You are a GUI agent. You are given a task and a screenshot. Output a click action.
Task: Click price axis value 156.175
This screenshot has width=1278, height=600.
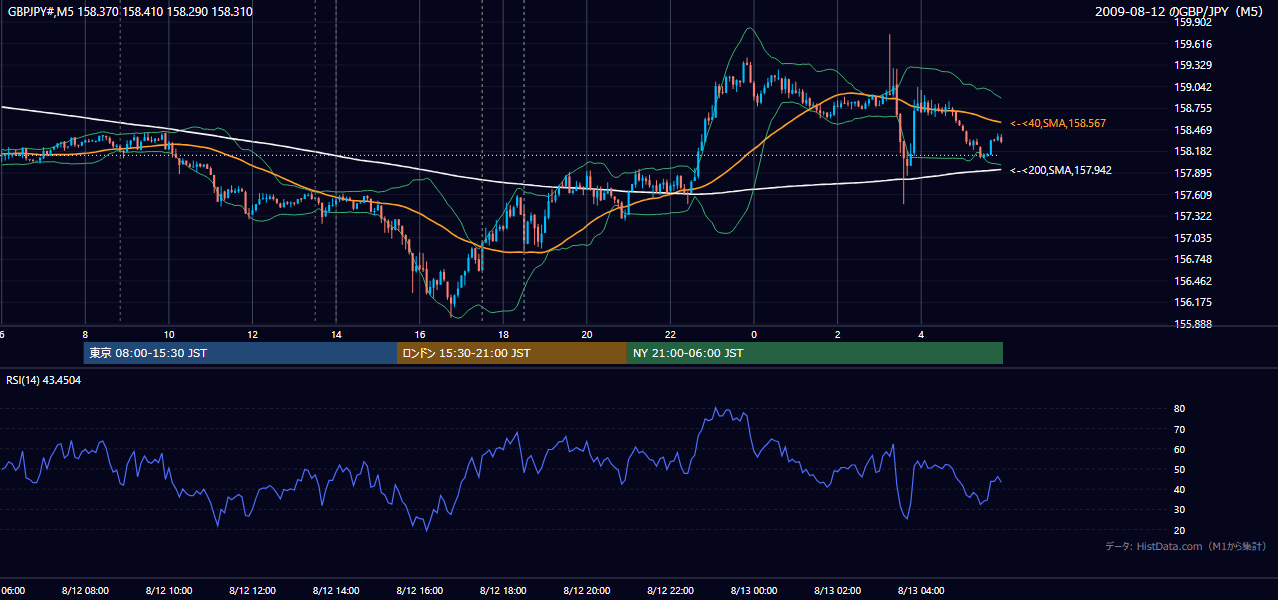pyautogui.click(x=1194, y=302)
